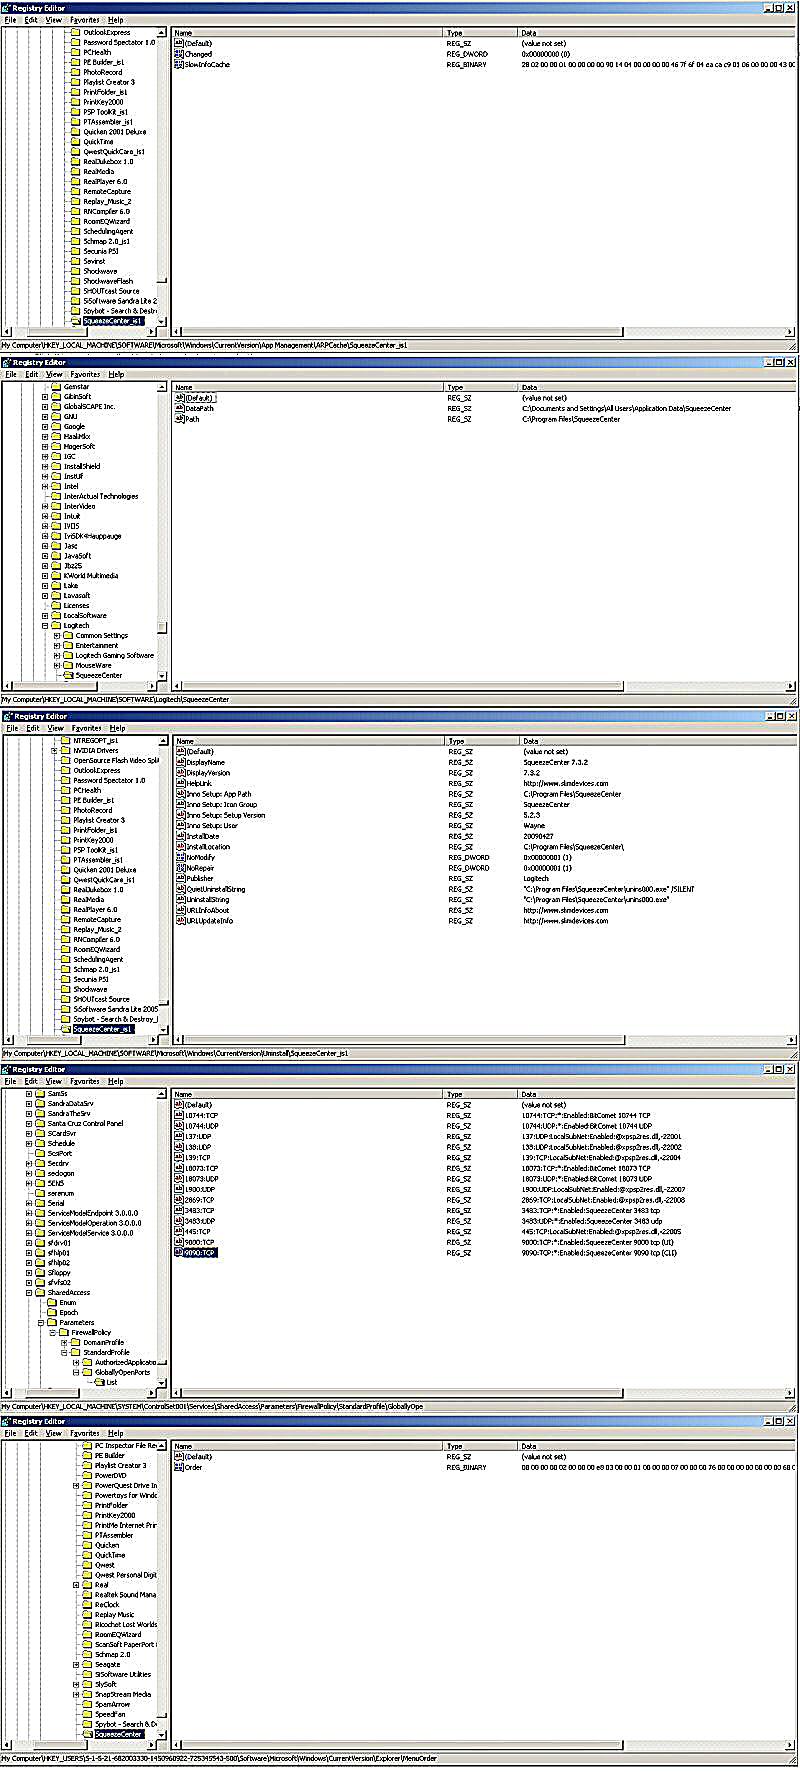Click the string icon beside DataPath value
The width and height of the screenshot is (800, 1772).
(180, 408)
